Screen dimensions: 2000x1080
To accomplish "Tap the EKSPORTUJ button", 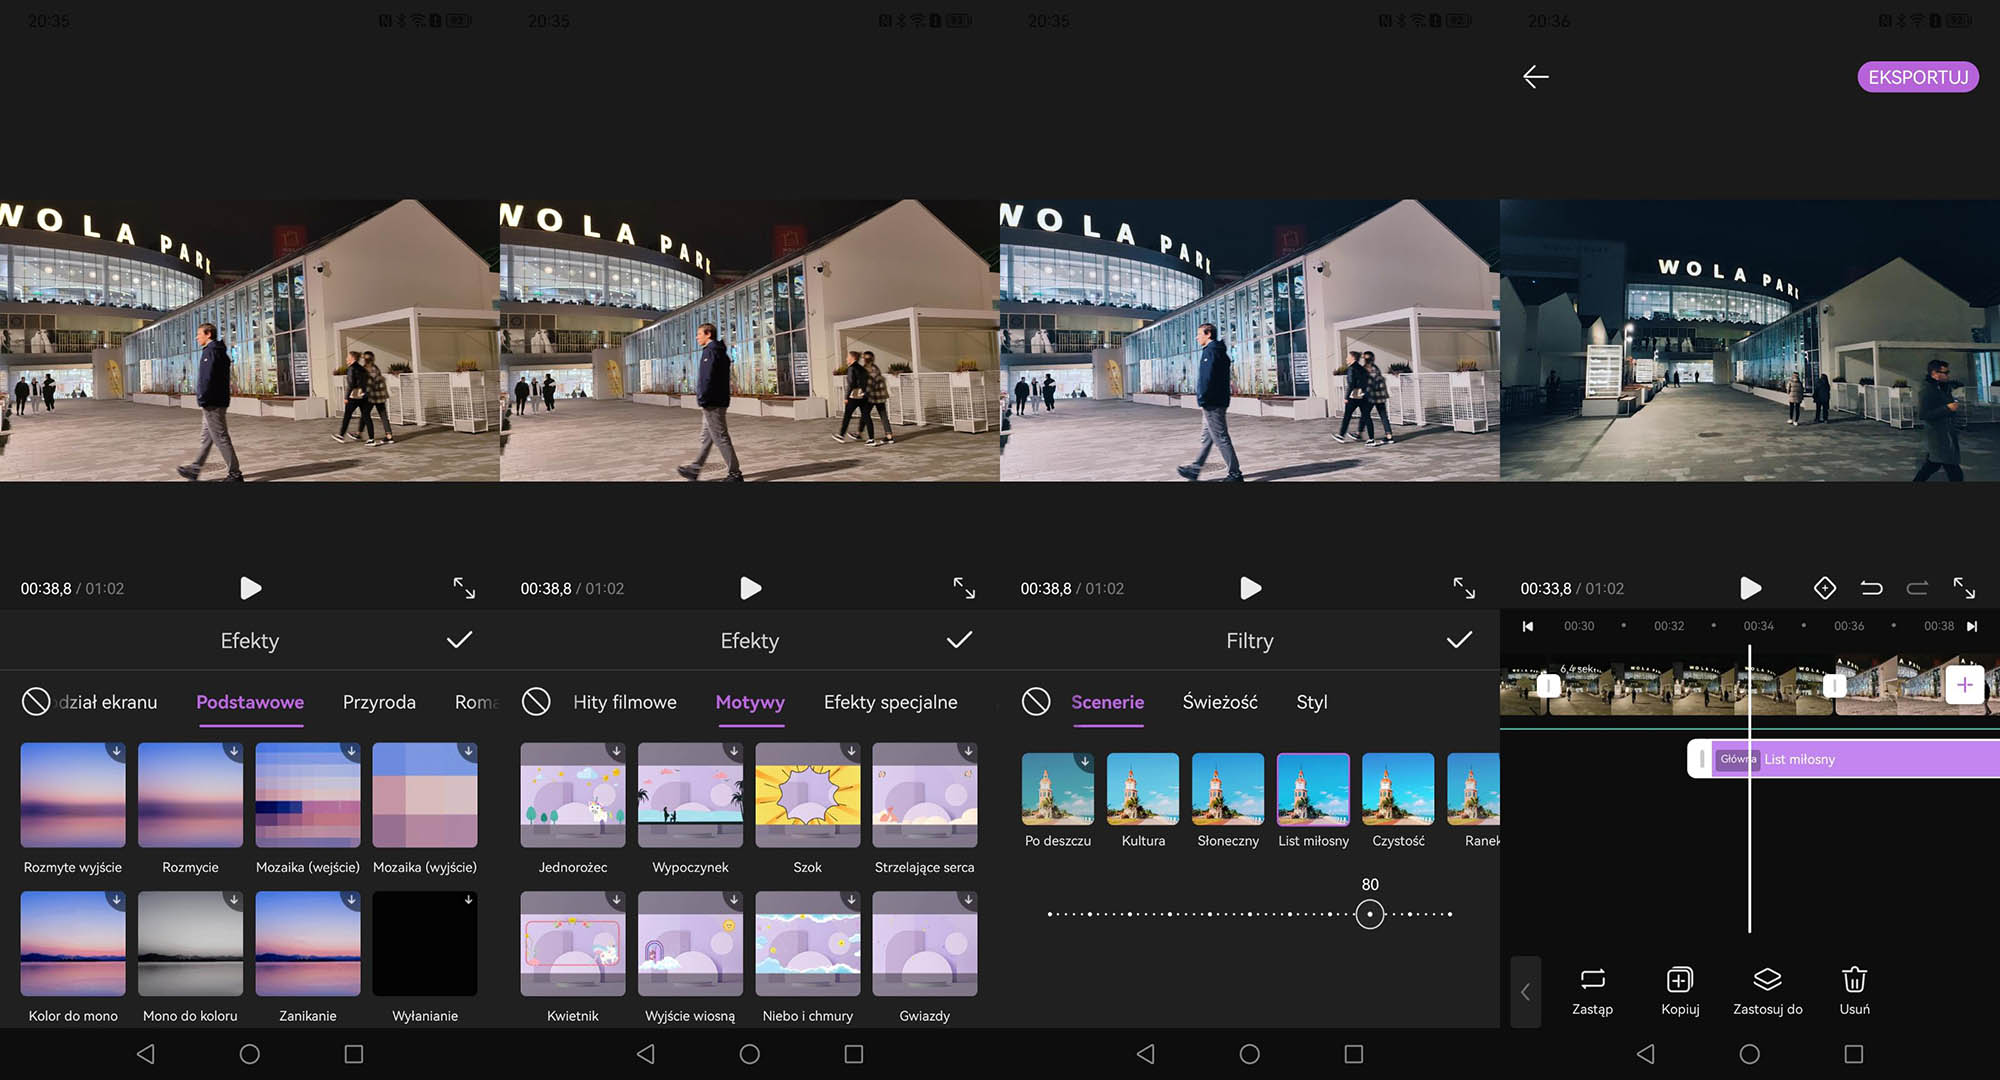I will click(1918, 77).
